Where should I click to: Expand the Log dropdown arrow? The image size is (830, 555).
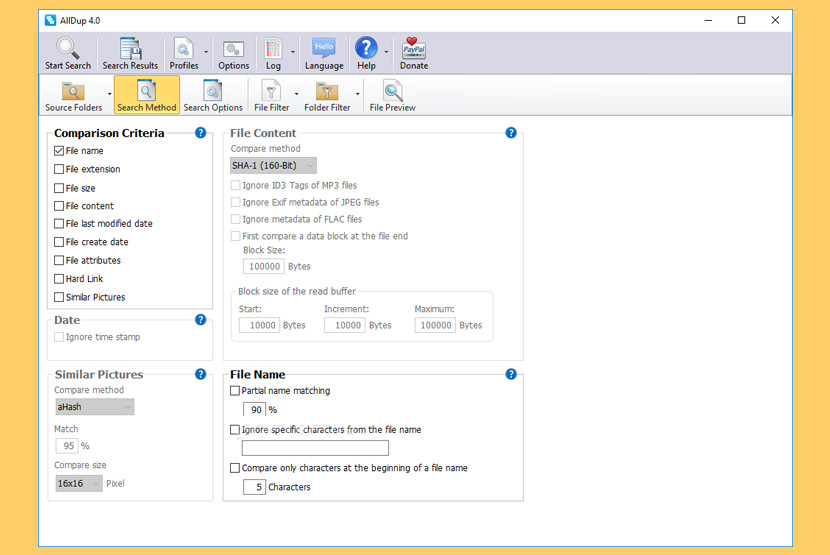coord(293,52)
